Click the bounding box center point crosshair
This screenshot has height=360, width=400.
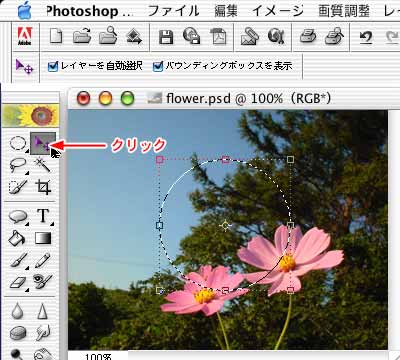226,226
